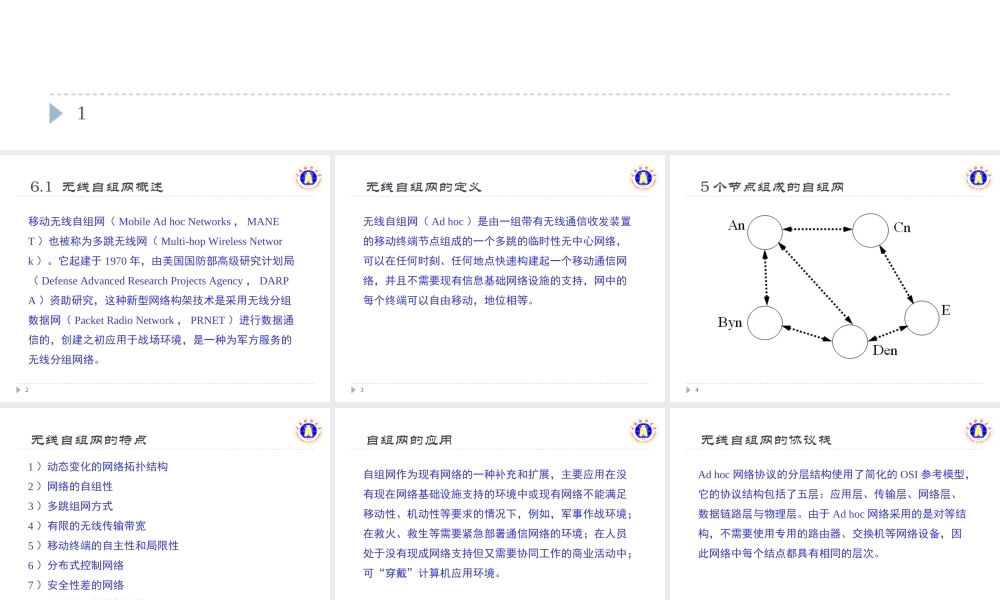This screenshot has height=600, width=1000.
Task: Click the logo on the 无线自组网的特点 slide
Action: [x=308, y=432]
